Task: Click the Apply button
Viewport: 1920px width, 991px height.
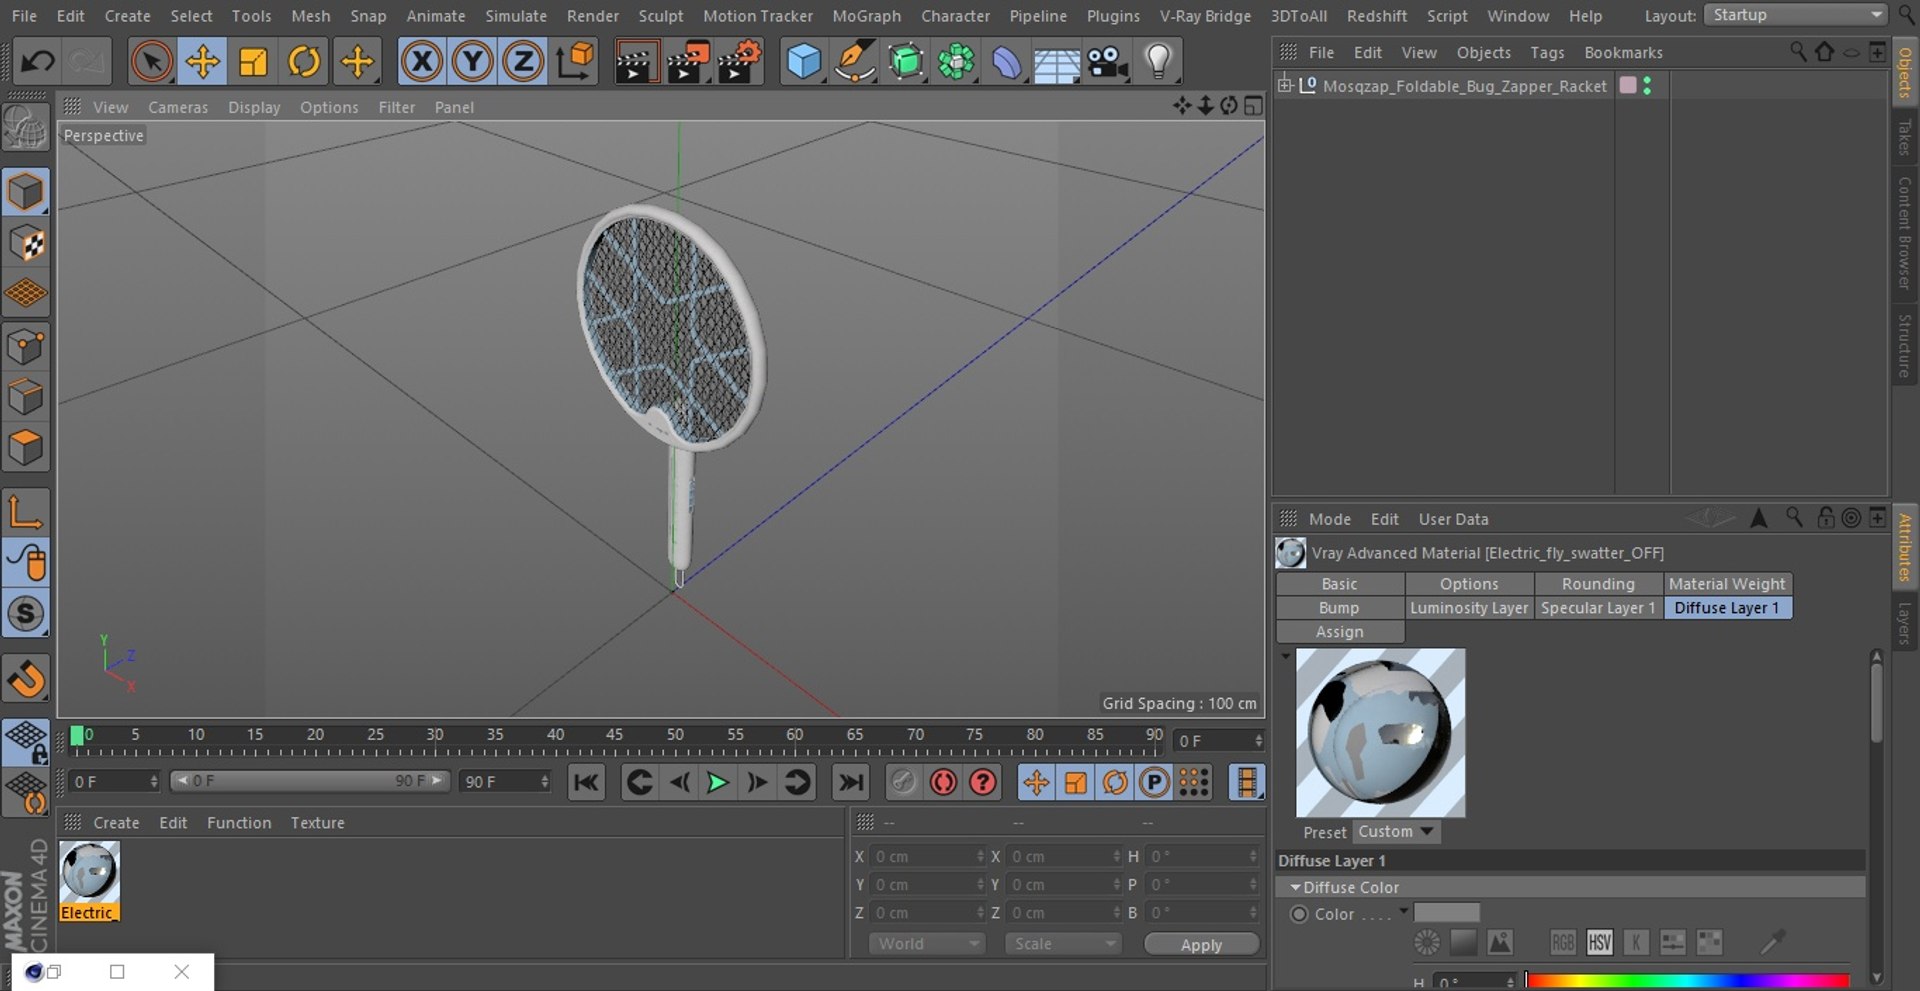Action: click(1201, 945)
